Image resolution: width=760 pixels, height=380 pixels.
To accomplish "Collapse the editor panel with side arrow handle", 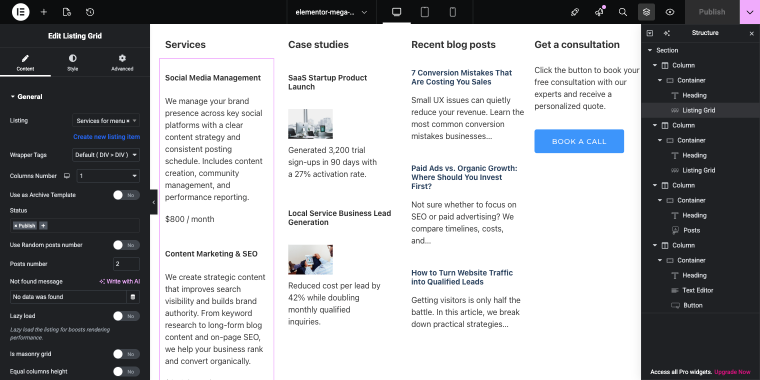I will (153, 202).
